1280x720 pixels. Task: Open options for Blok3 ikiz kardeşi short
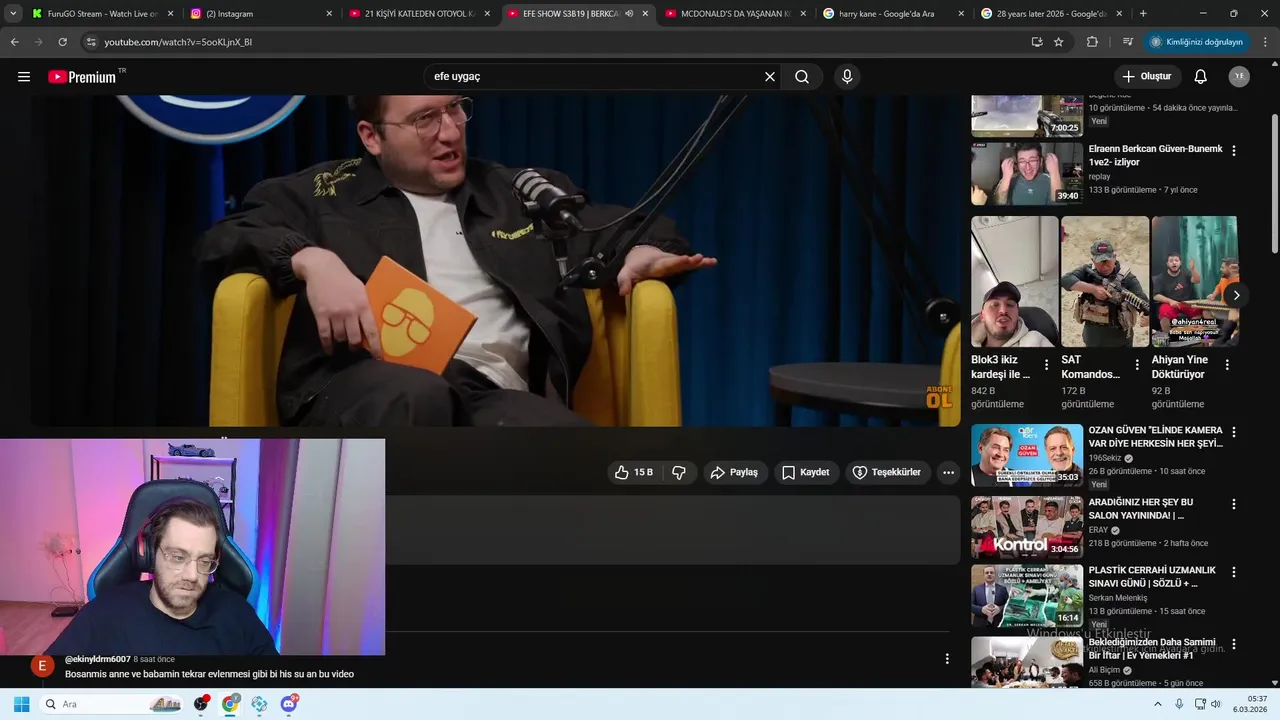[1046, 365]
